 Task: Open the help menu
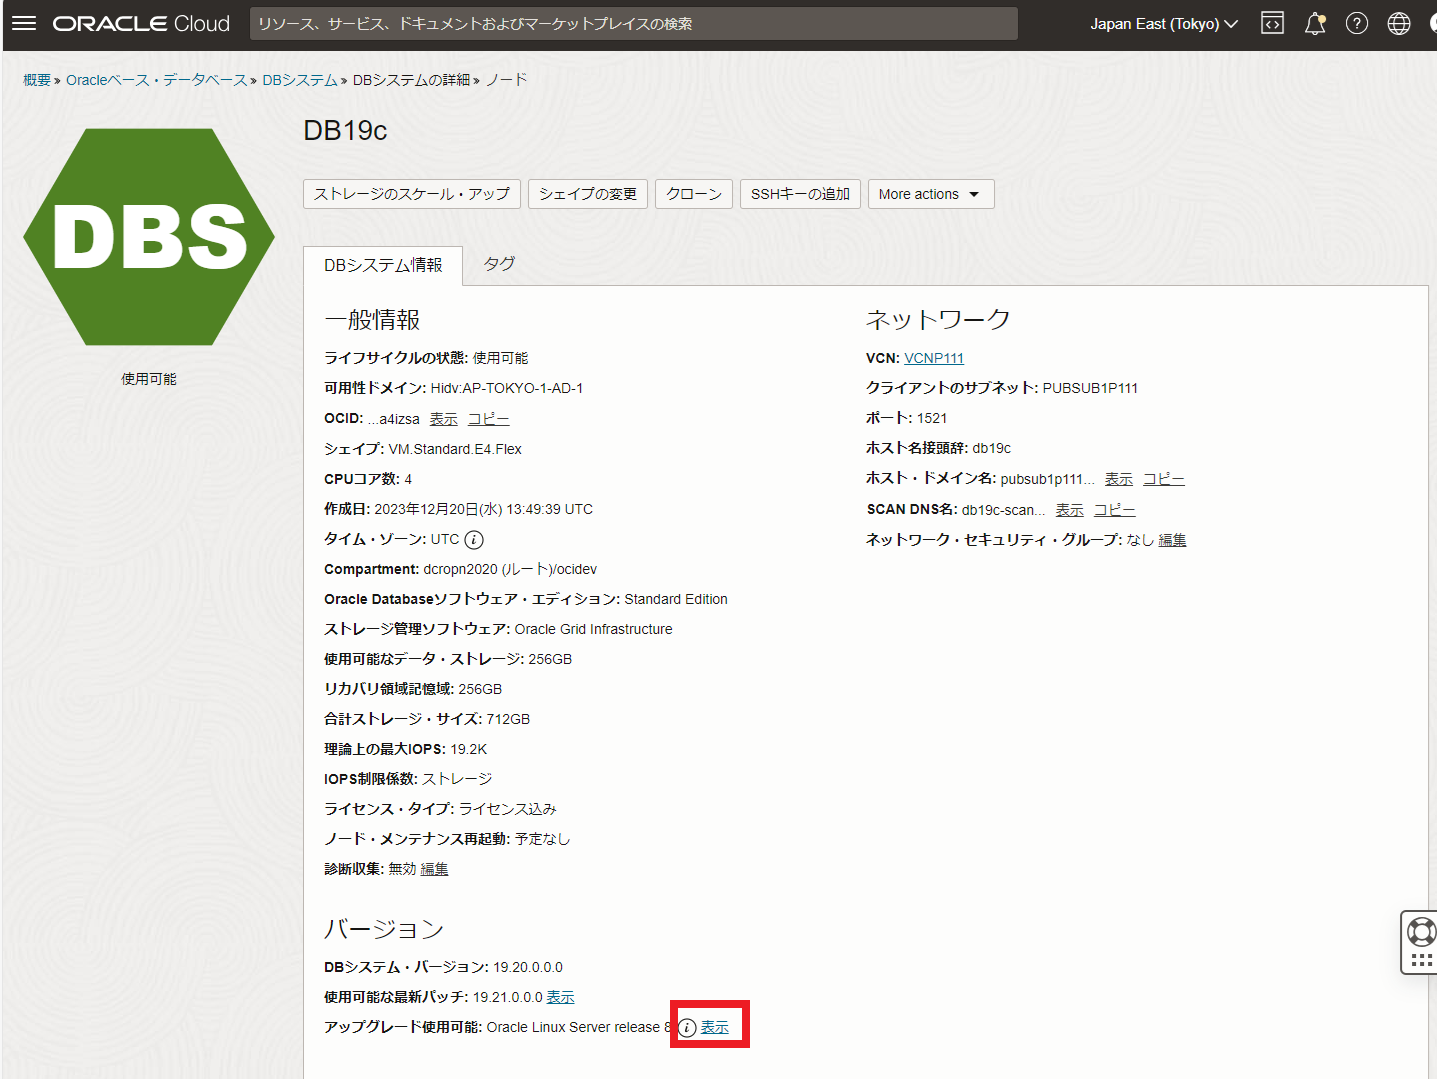1356,23
